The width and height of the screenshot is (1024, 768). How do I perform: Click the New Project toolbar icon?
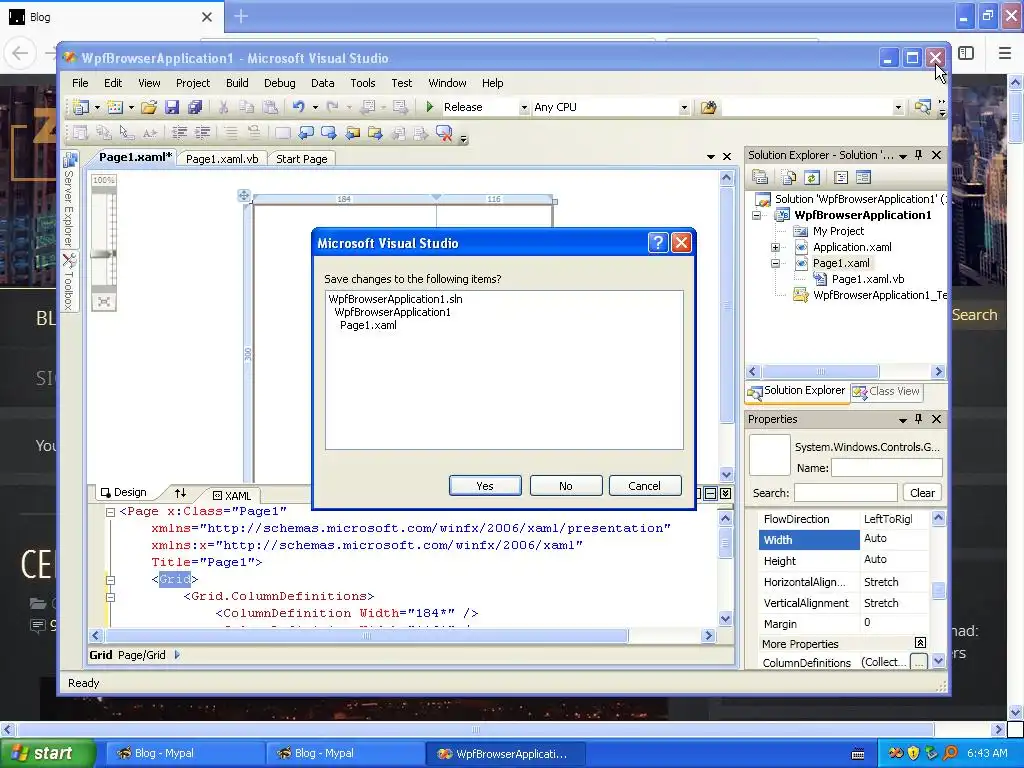coord(81,107)
